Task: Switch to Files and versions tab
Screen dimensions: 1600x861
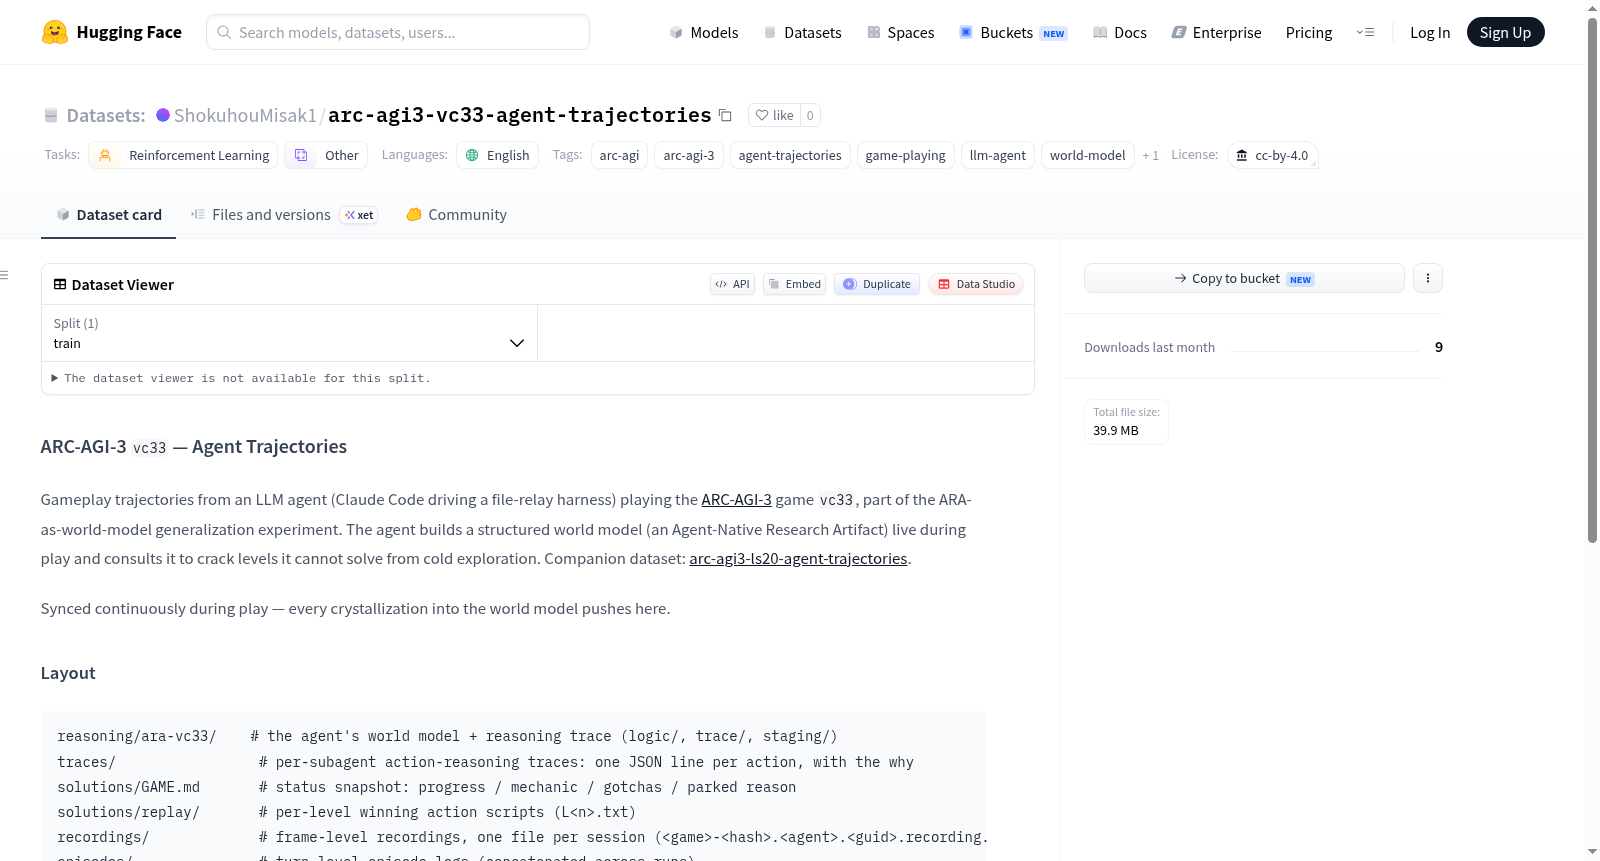Action: tap(283, 215)
